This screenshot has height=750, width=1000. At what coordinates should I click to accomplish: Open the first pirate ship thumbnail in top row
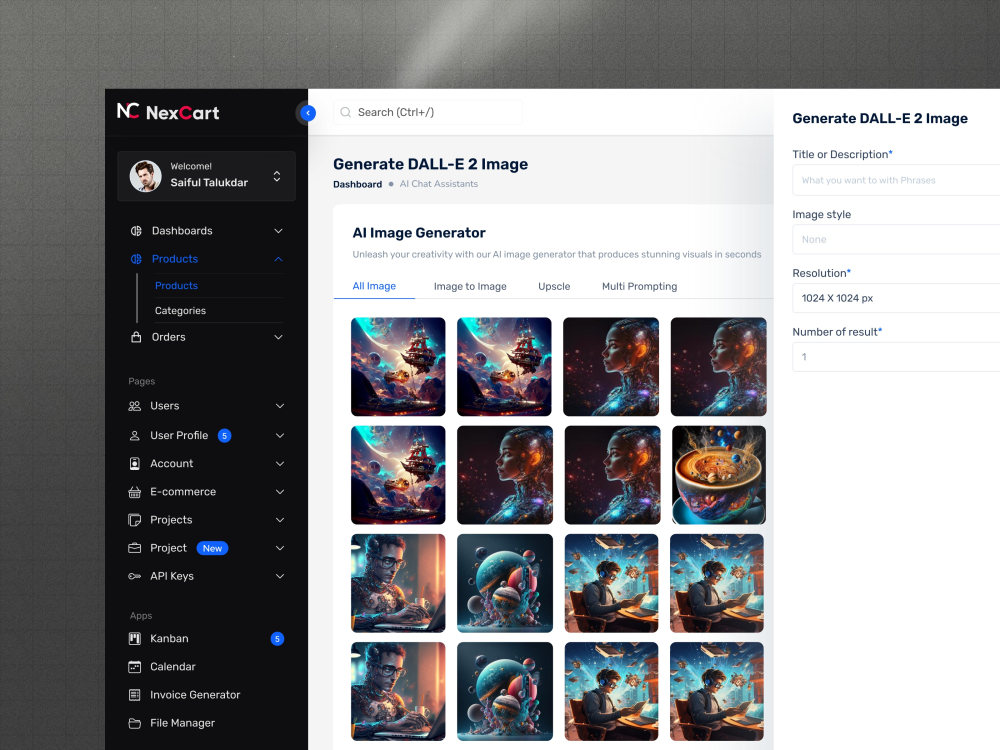(x=398, y=367)
